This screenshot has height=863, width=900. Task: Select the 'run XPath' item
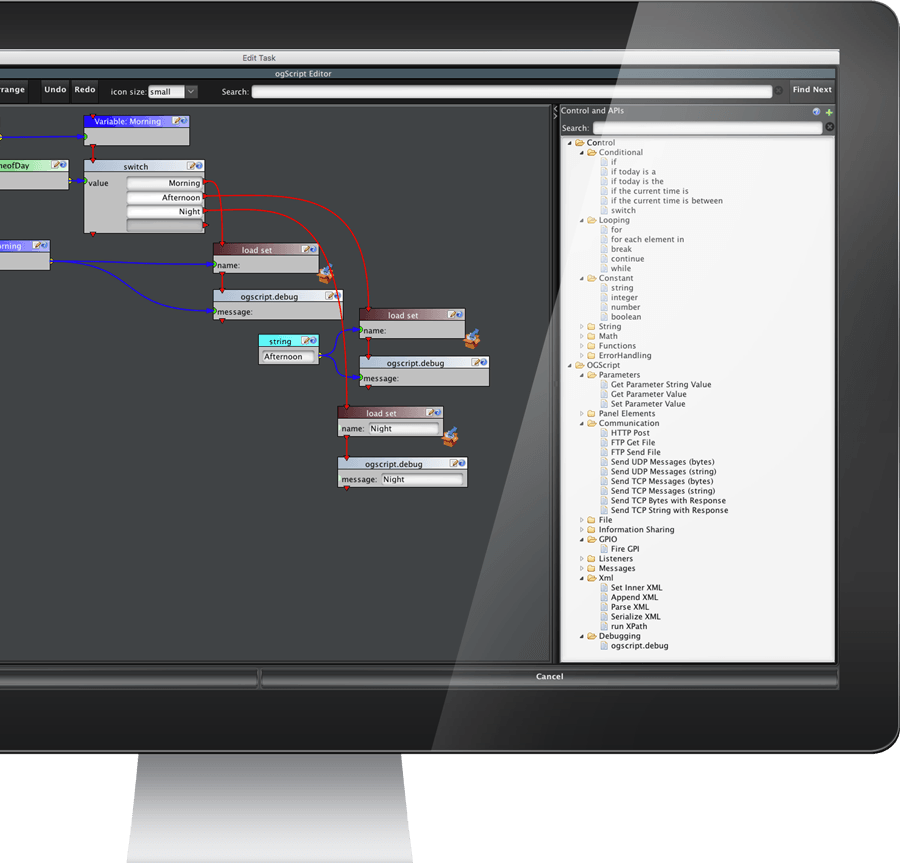[x=629, y=627]
